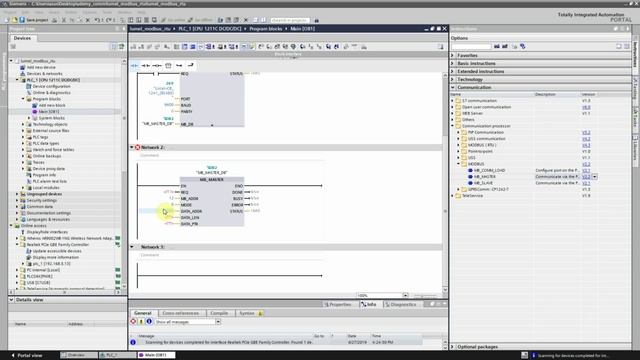640x360 pixels.
Task: Switch to the Cross-references tab
Action: [x=181, y=313]
